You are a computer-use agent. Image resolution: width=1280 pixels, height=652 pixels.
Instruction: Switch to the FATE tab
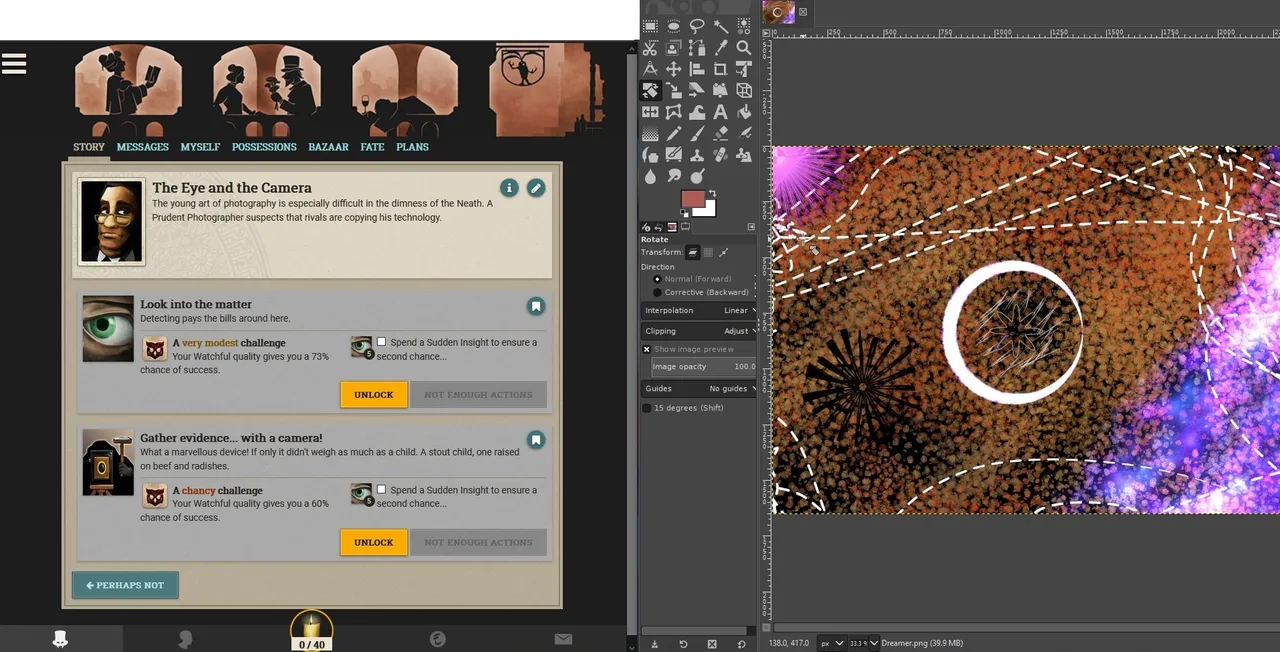[372, 147]
